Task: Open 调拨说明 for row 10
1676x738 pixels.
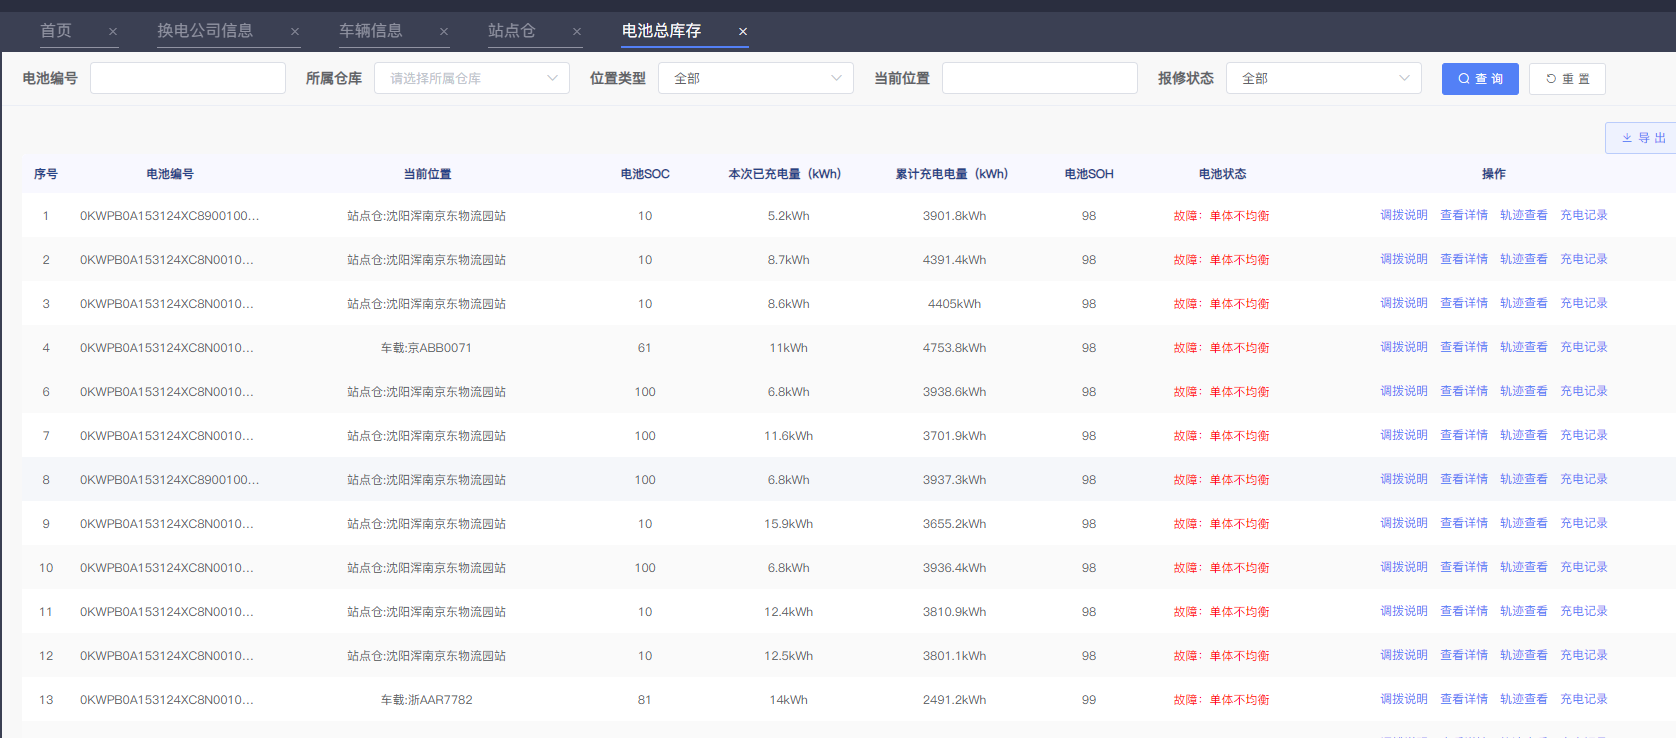Action: pyautogui.click(x=1404, y=567)
